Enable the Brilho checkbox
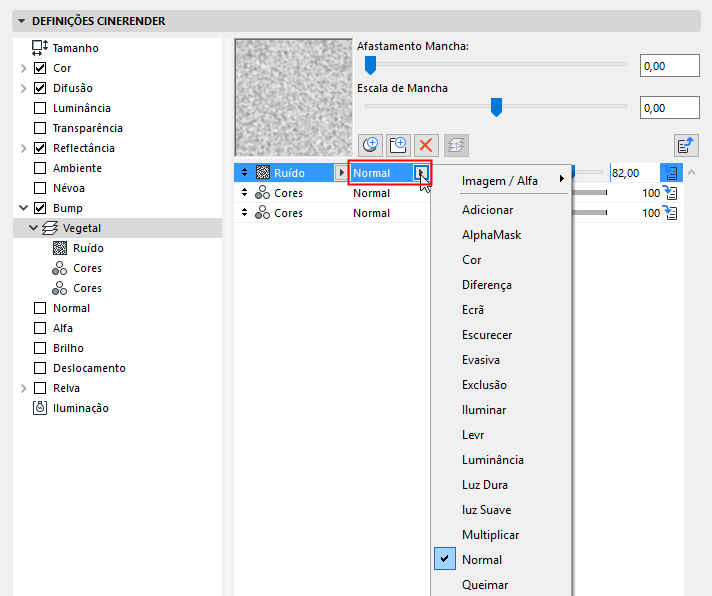 click(40, 348)
